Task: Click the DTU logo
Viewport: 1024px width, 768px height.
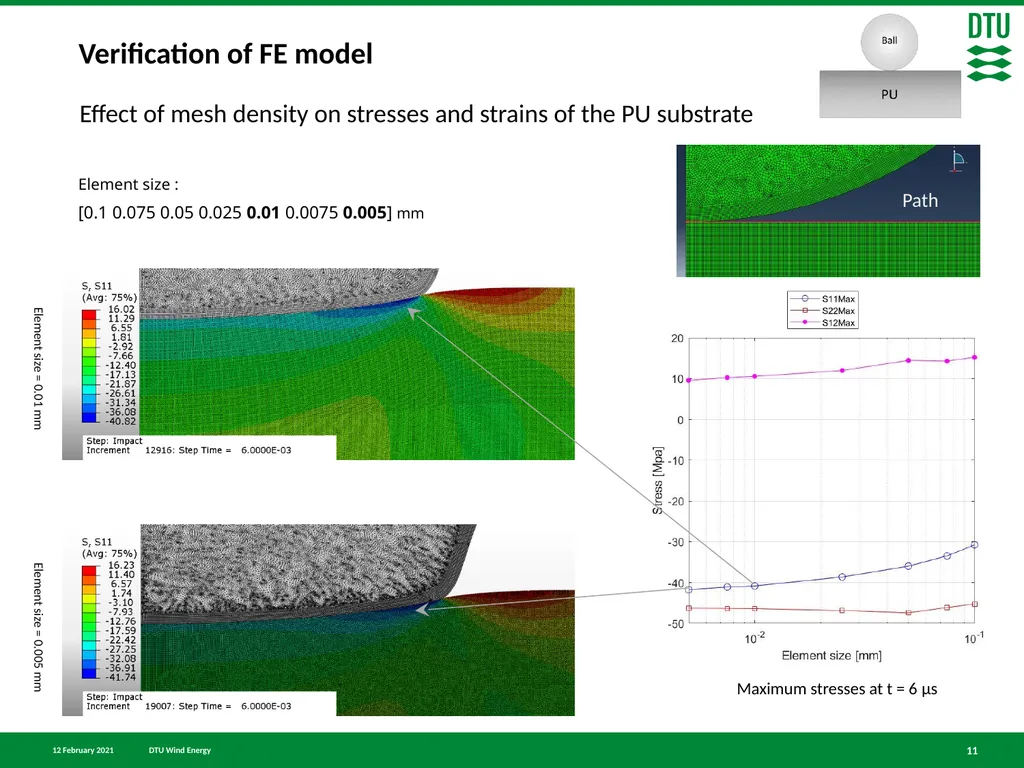Action: click(989, 48)
